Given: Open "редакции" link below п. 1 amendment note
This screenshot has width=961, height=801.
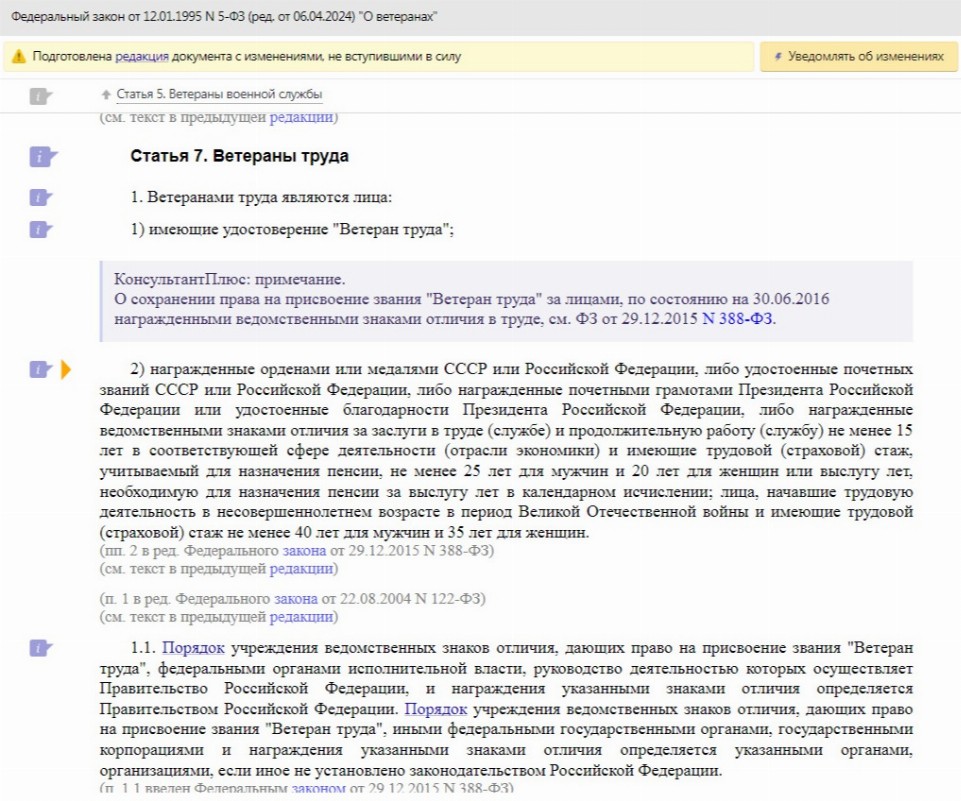Looking at the screenshot, I should [301, 616].
